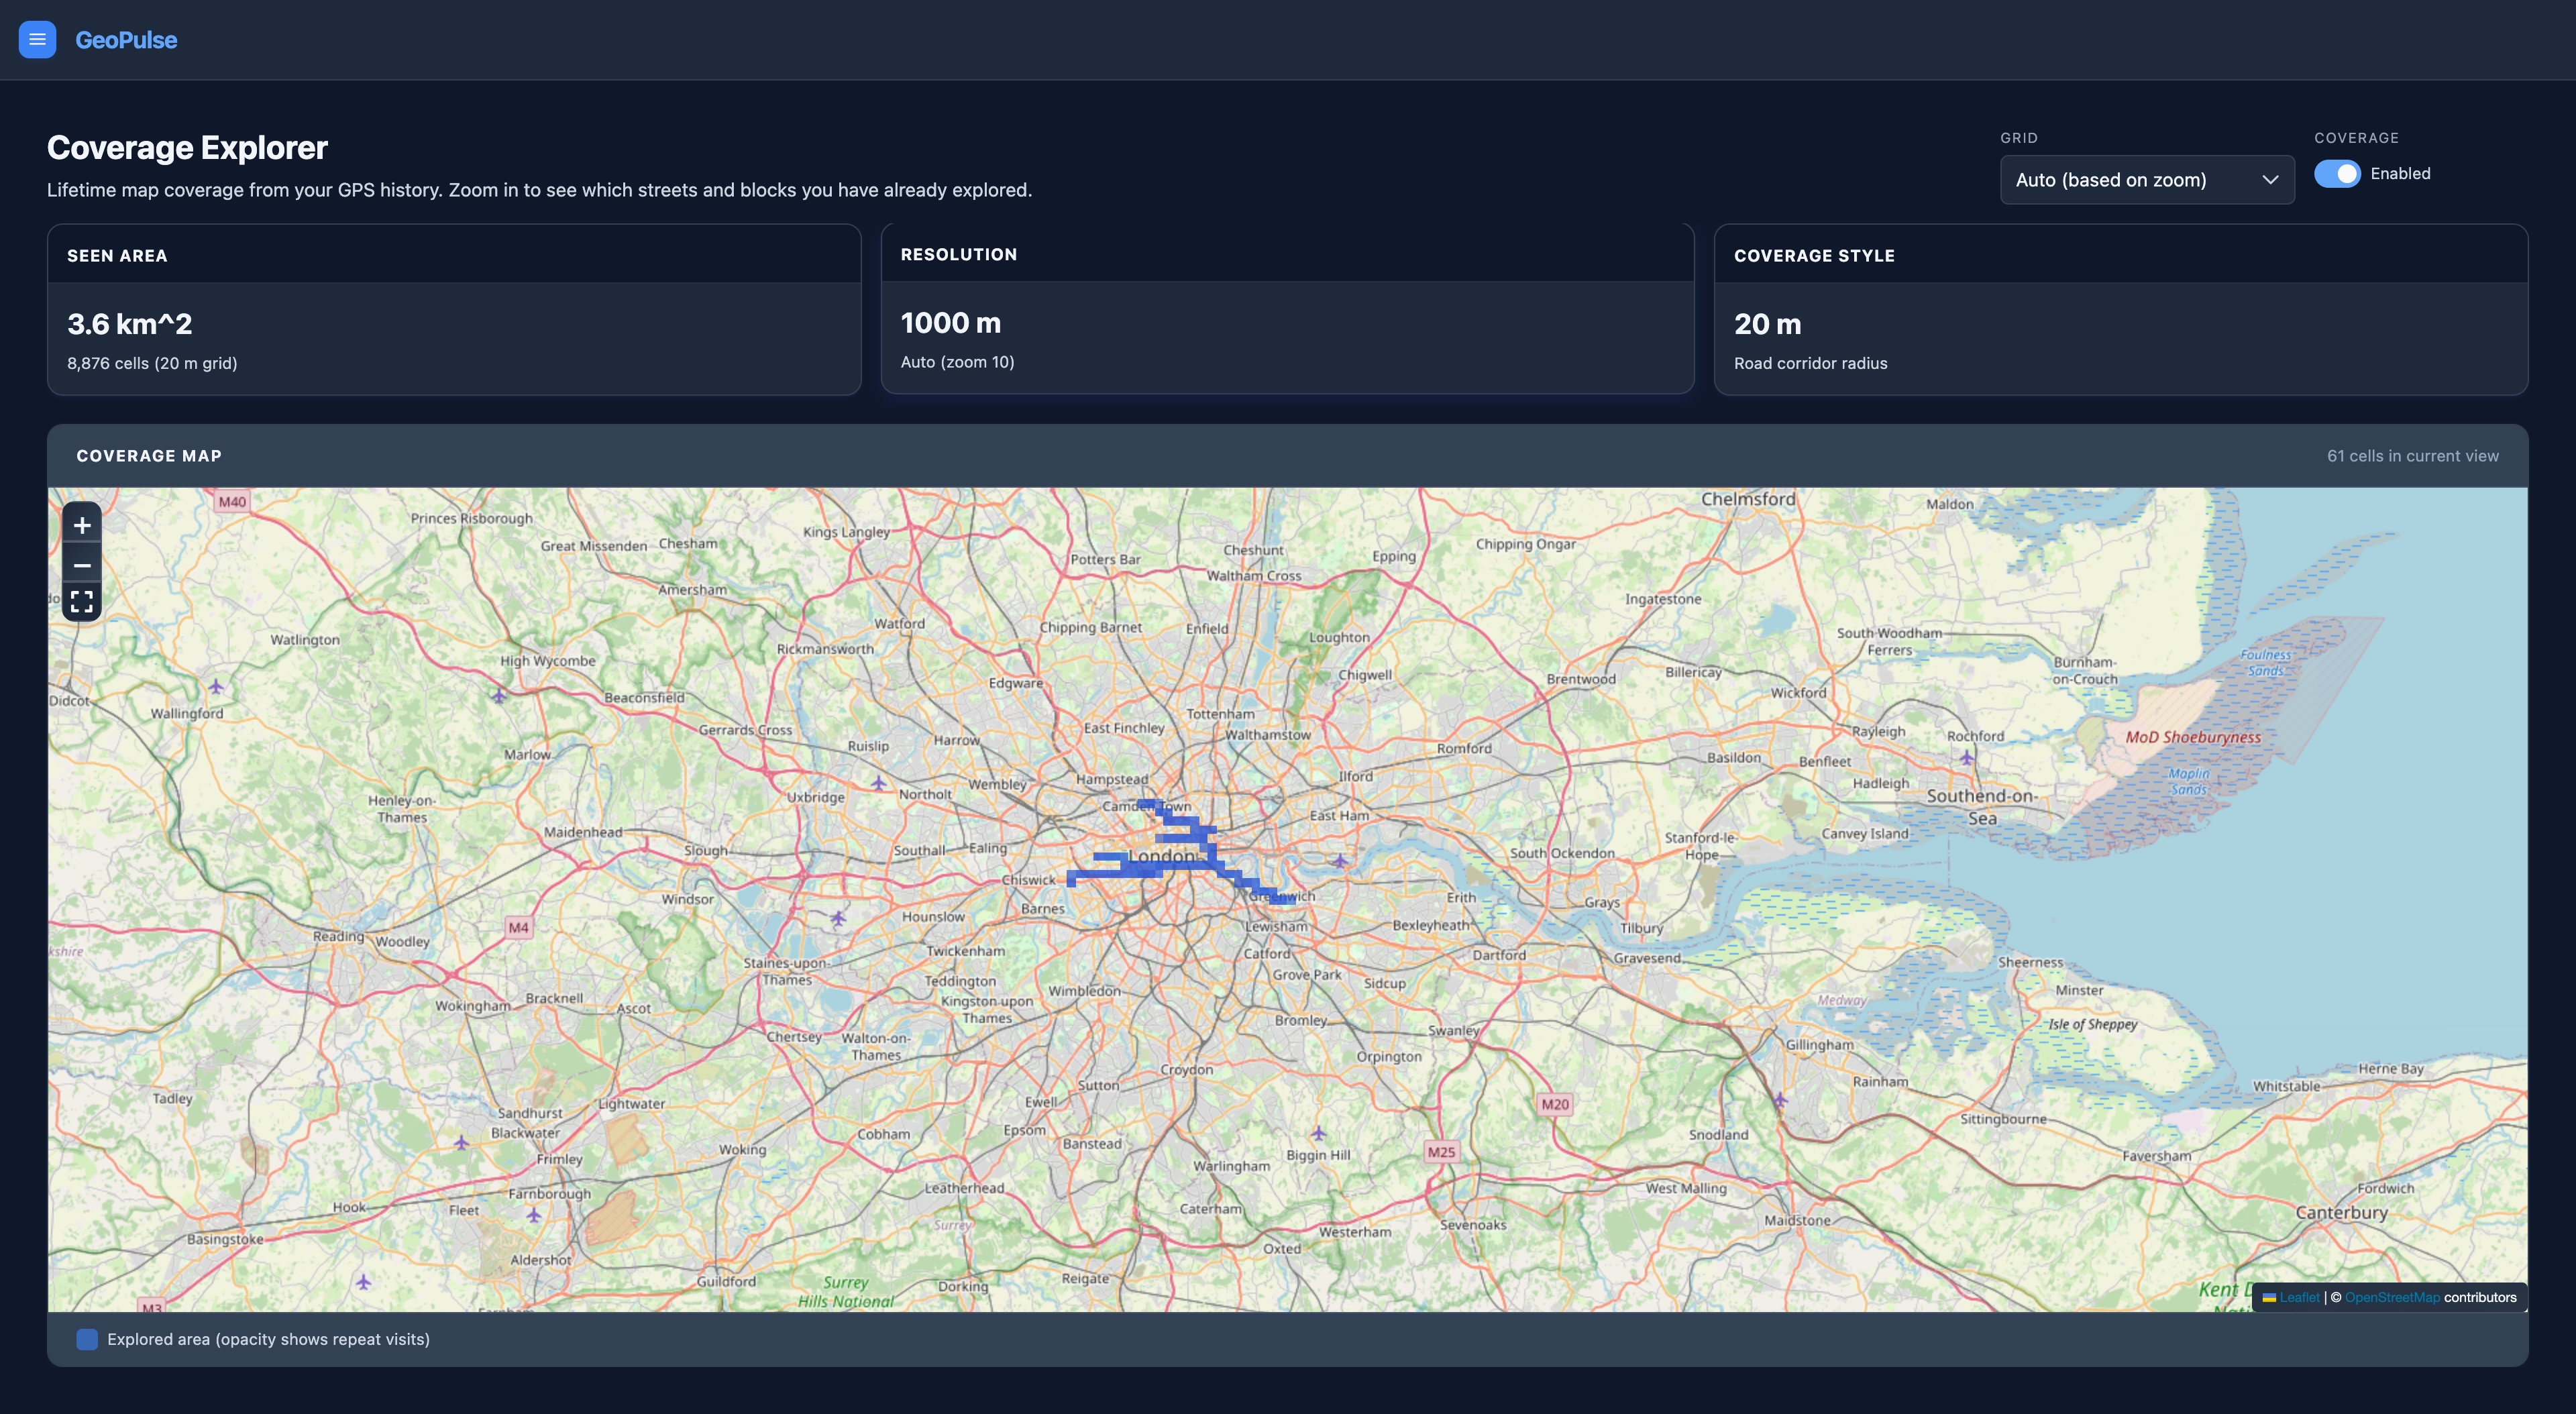
Task: Click the Explored area legend color swatch
Action: [87, 1339]
